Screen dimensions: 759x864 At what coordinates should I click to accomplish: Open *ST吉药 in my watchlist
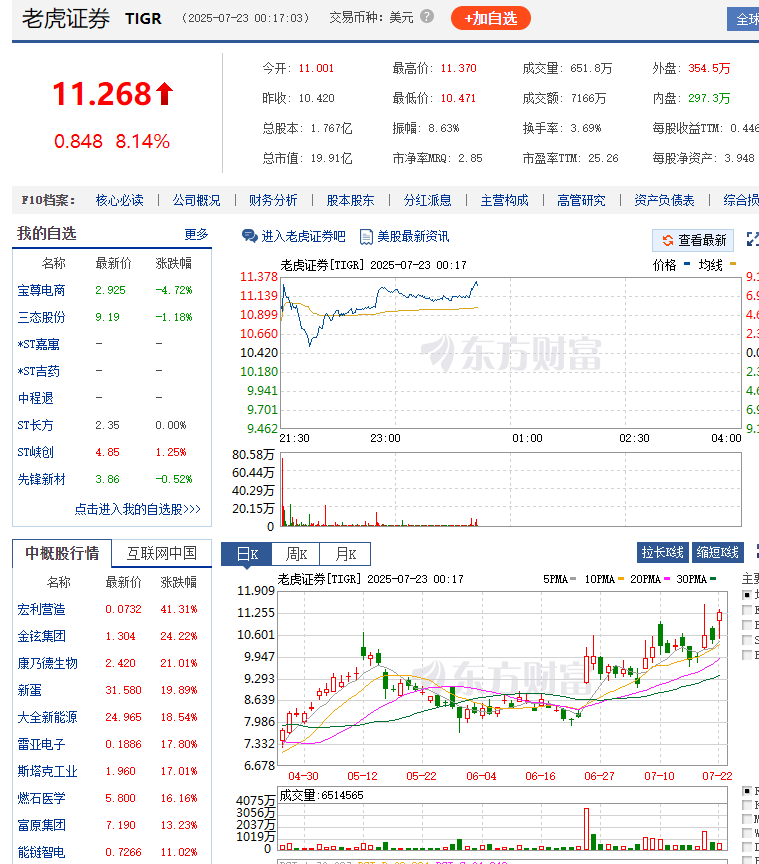pos(39,371)
